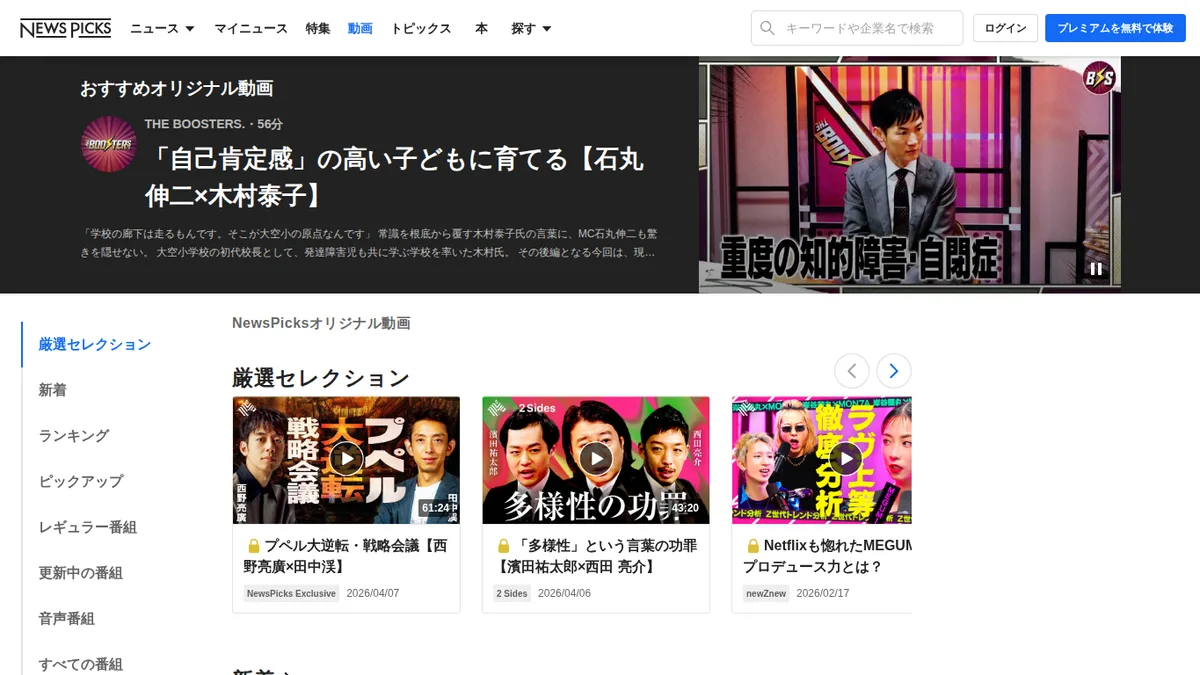Viewport: 1200px width, 675px height.
Task: Show previous 厳選セレクション carousel items
Action: pyautogui.click(x=852, y=371)
